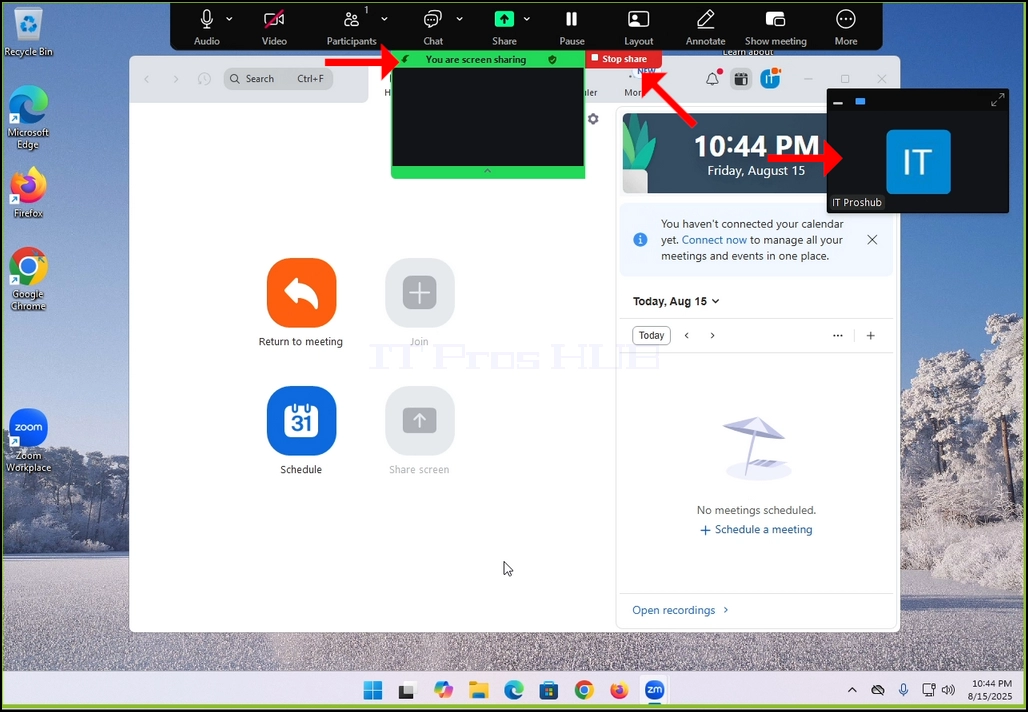
Task: Go to next day in calendar
Action: (712, 335)
